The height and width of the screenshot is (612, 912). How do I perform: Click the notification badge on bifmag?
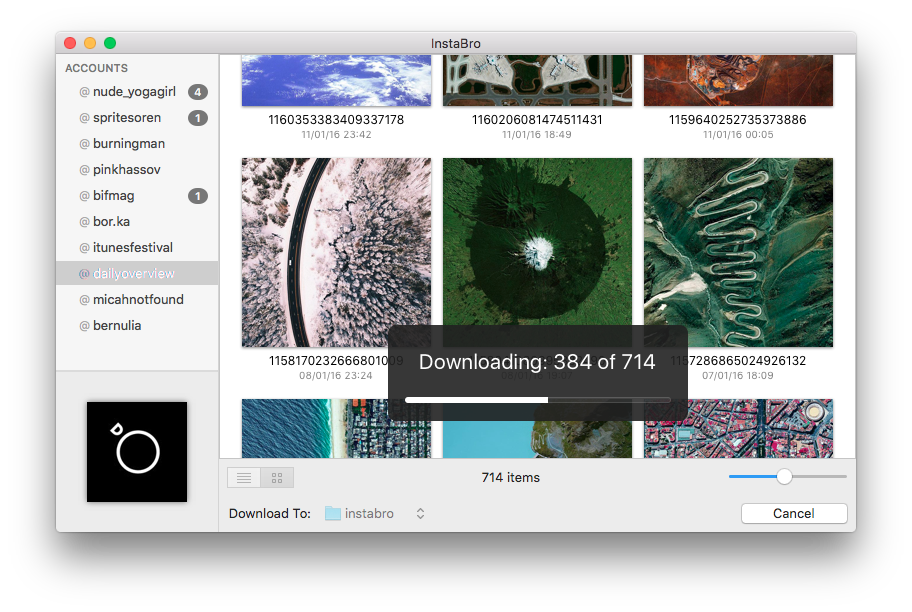point(198,195)
